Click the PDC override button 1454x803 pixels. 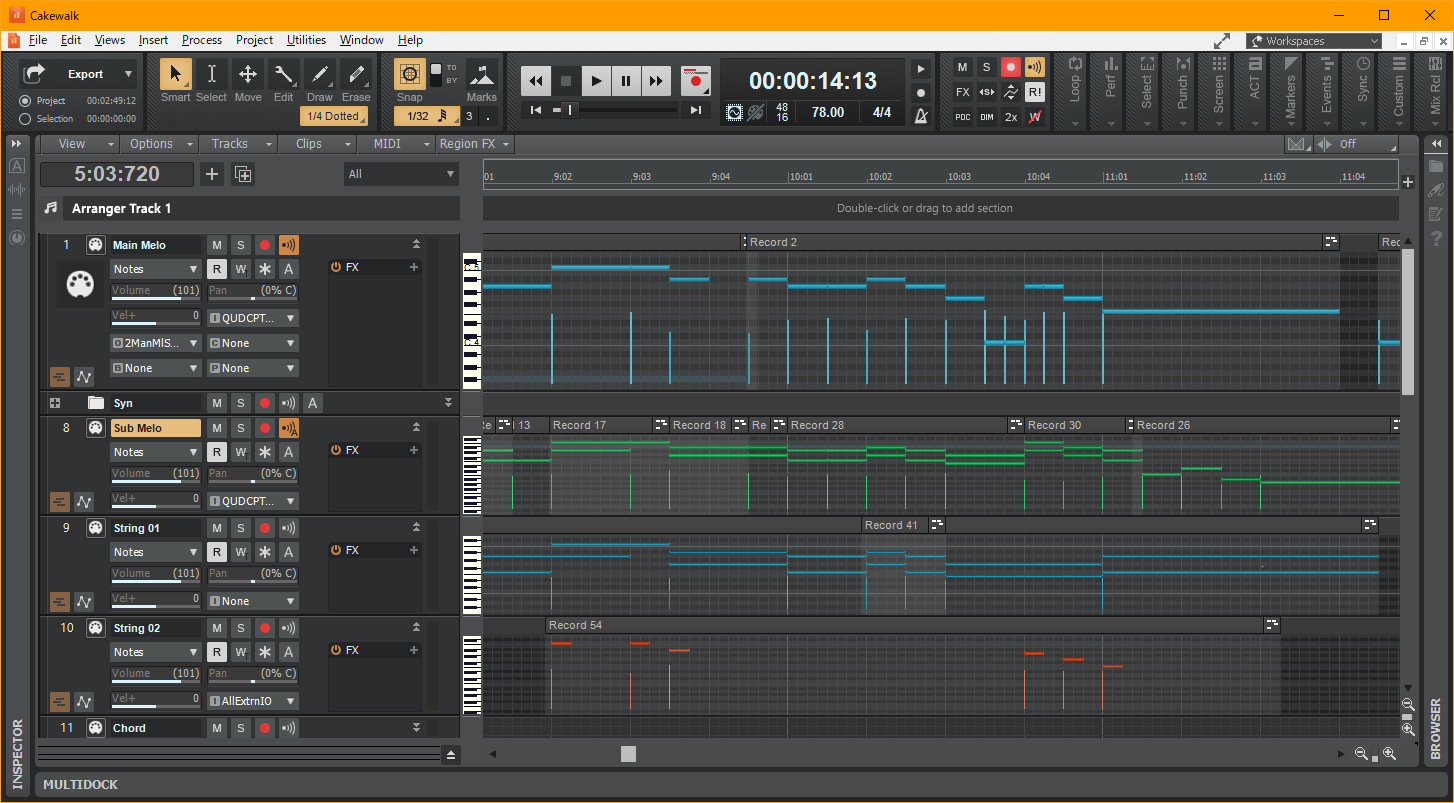pyautogui.click(x=962, y=117)
